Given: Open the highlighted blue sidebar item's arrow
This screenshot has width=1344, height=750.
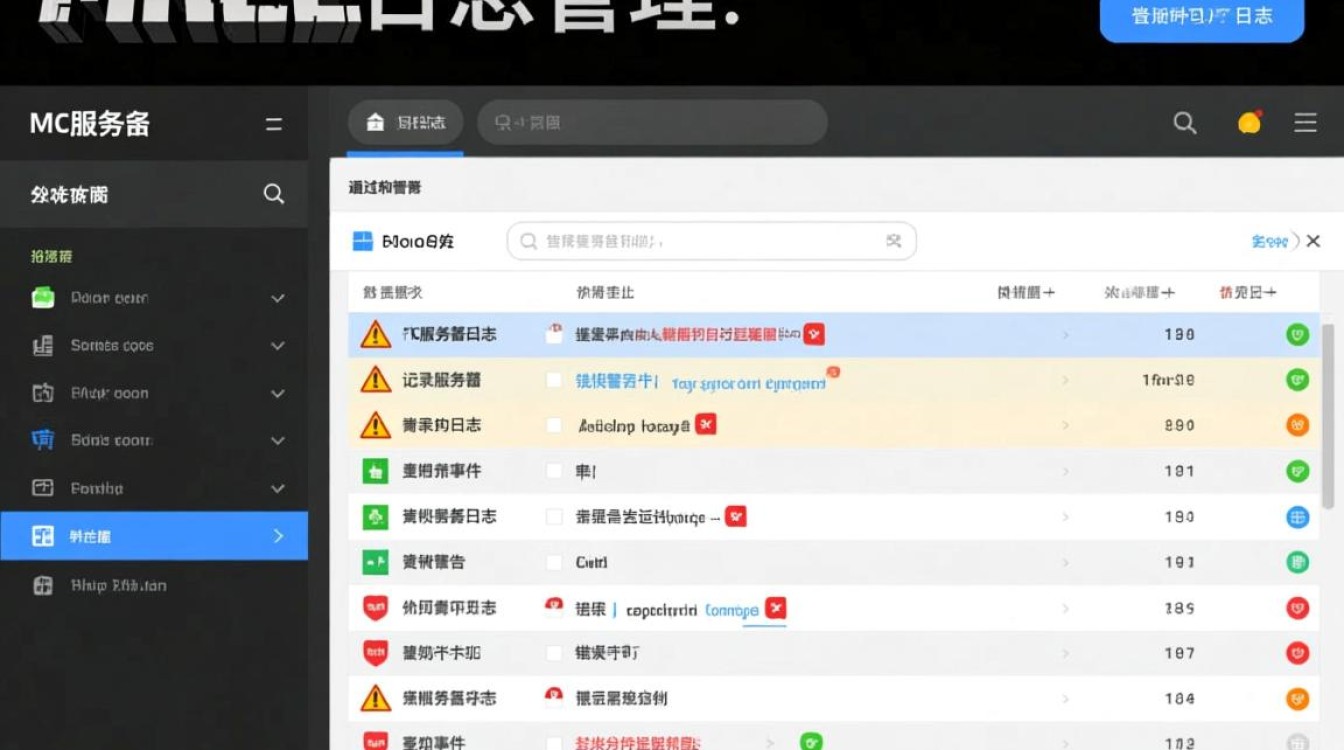Looking at the screenshot, I should coord(278,536).
